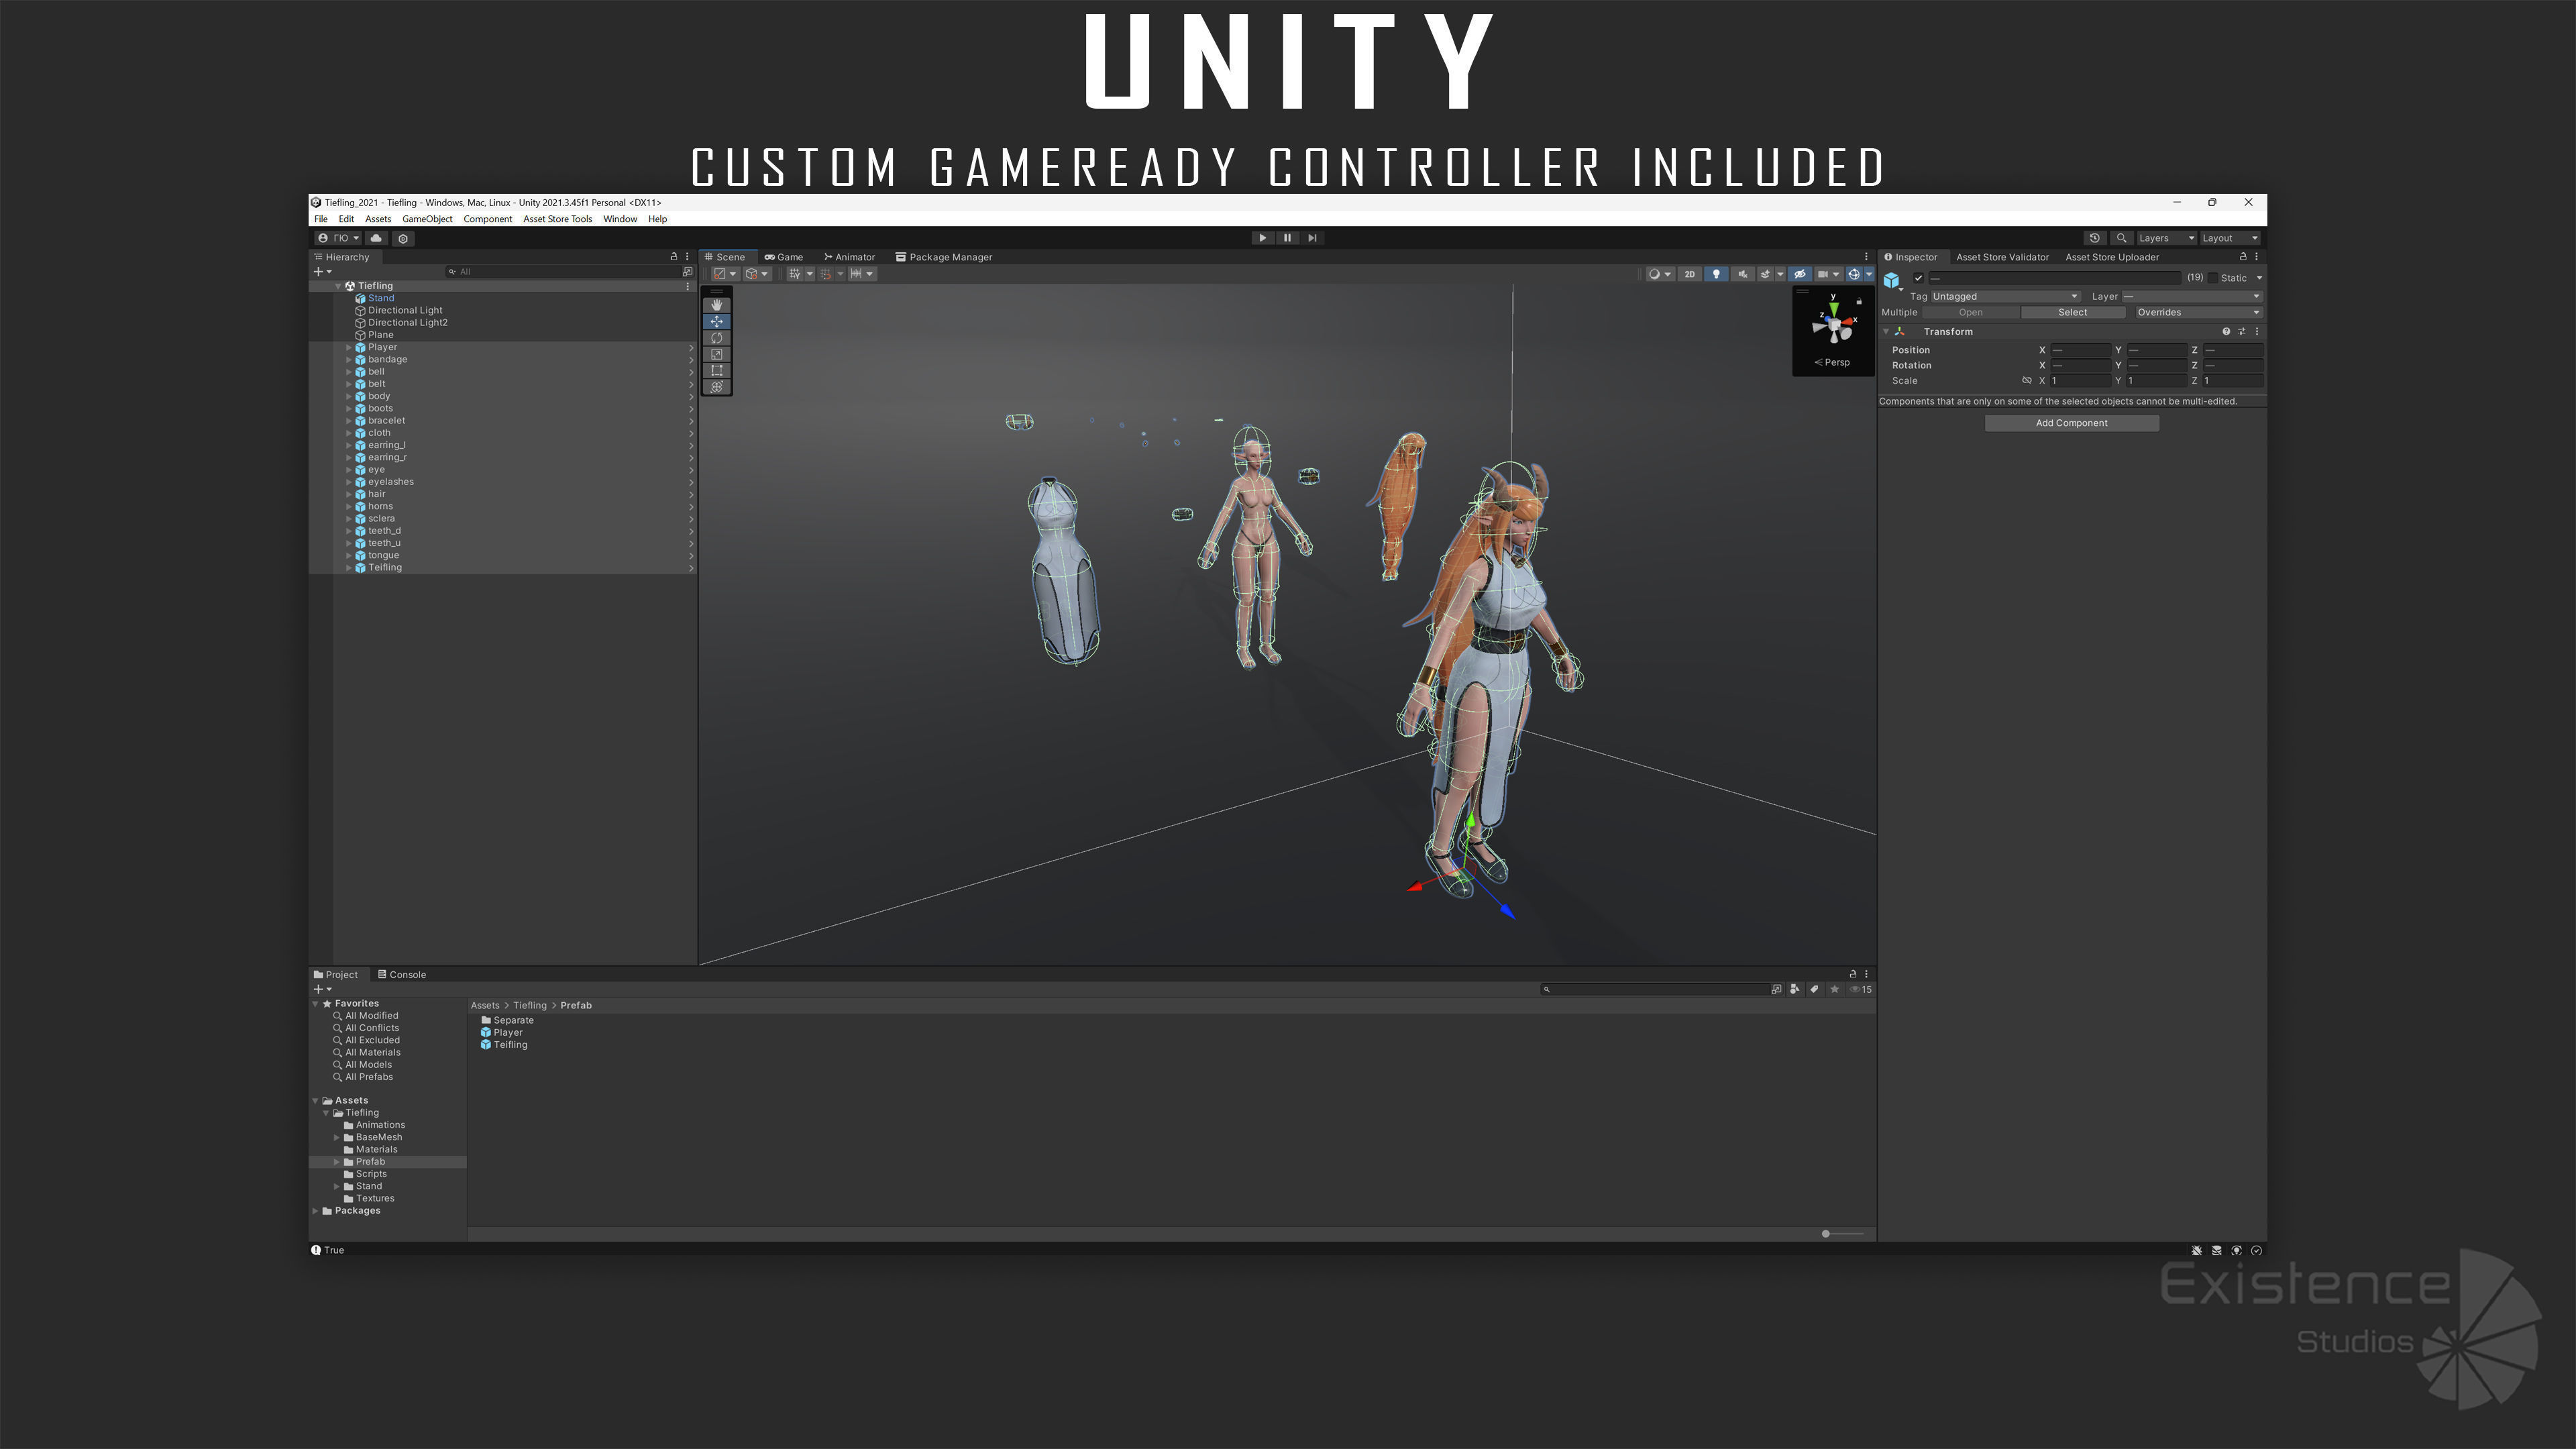
Task: Open the Layers dropdown in toolbar
Action: tap(2165, 238)
